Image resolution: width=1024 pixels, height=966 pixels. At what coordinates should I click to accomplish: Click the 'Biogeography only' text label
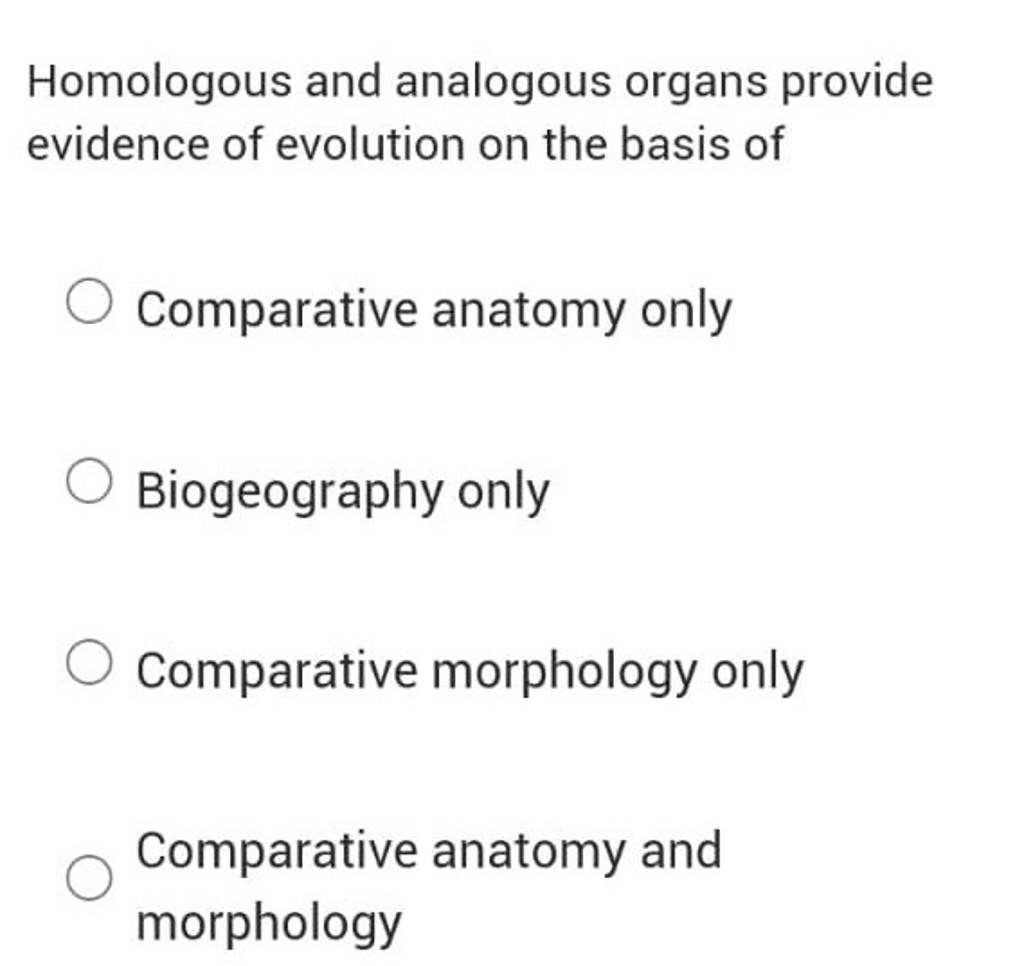pos(342,491)
